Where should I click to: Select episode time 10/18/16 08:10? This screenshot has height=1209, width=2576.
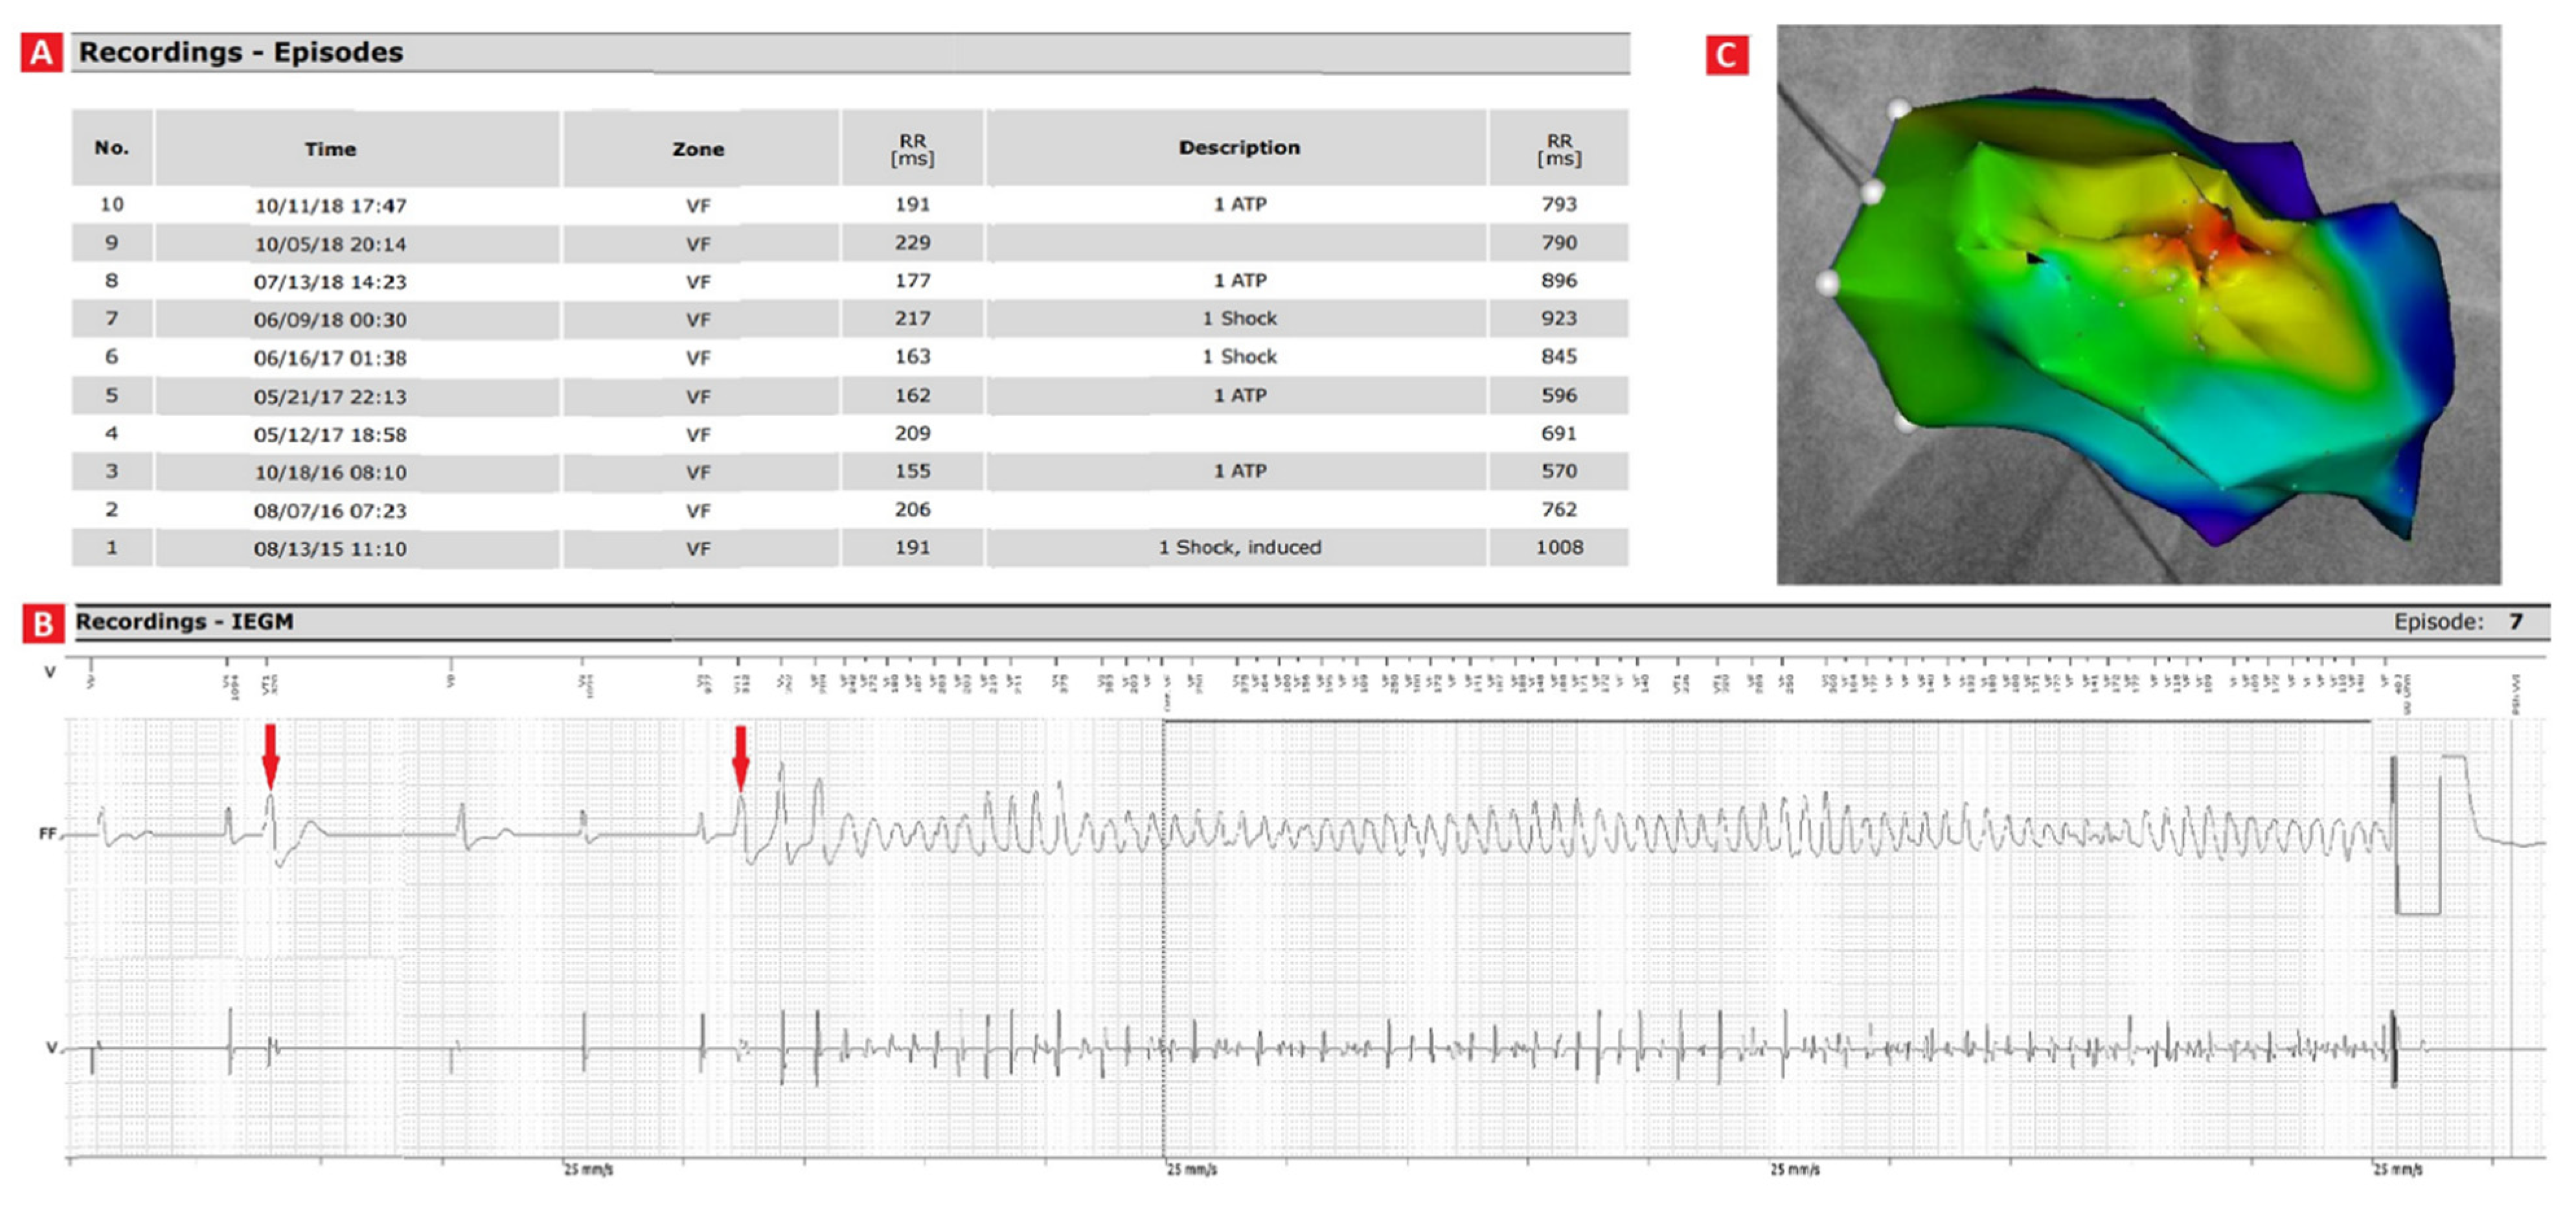tap(330, 472)
